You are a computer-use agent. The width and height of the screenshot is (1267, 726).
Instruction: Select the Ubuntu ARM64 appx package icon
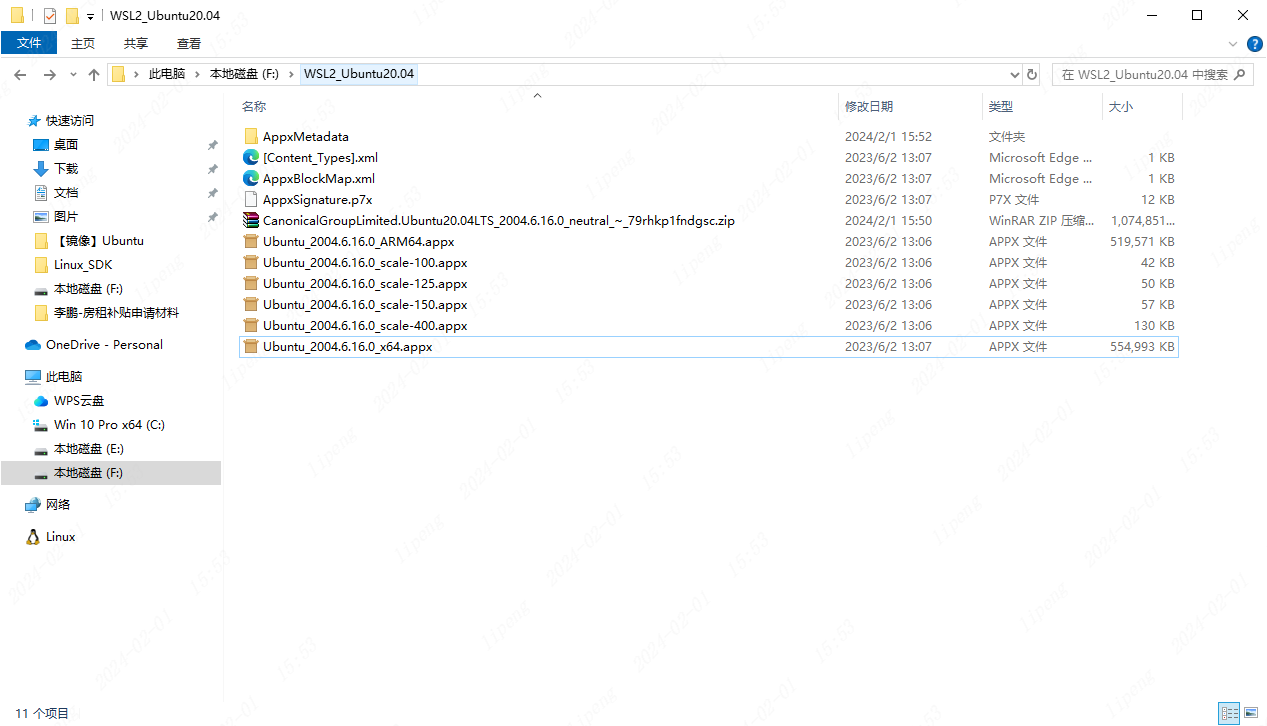(x=251, y=241)
